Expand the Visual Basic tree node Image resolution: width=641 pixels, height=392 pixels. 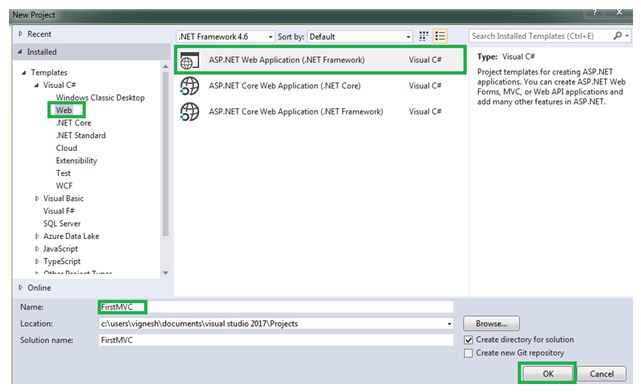point(37,199)
